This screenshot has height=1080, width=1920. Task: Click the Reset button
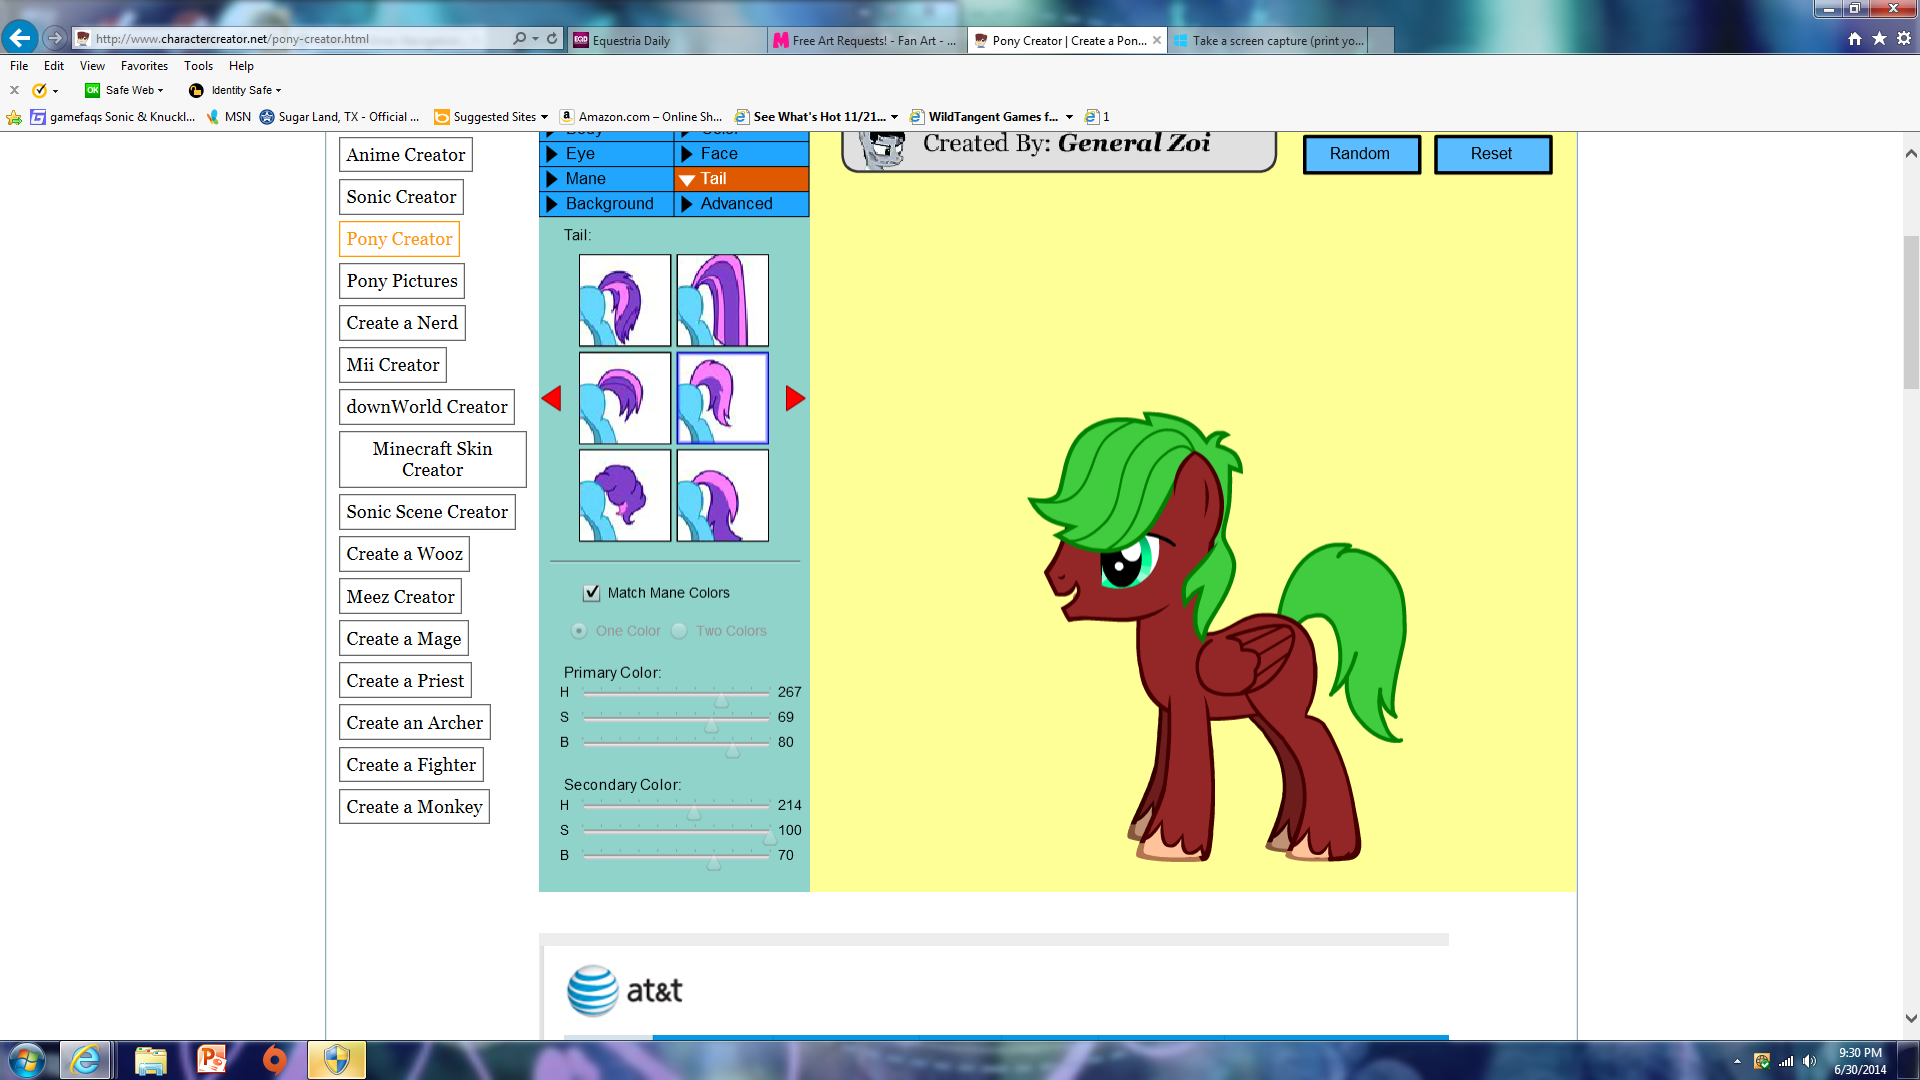[x=1492, y=154]
